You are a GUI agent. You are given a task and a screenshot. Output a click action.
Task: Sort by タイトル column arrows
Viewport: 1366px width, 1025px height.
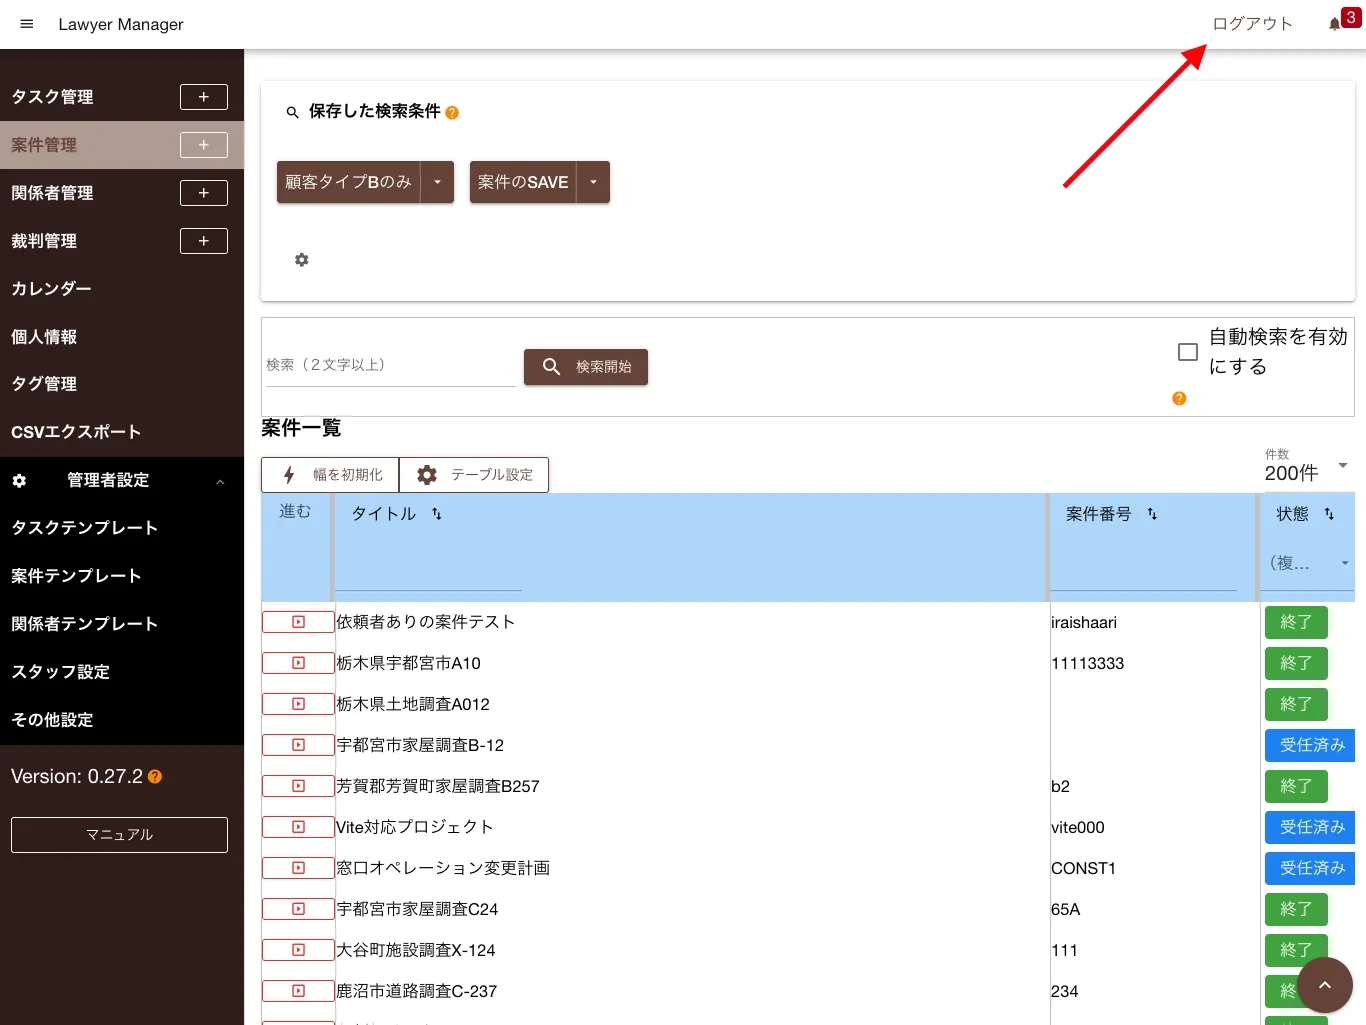click(437, 514)
